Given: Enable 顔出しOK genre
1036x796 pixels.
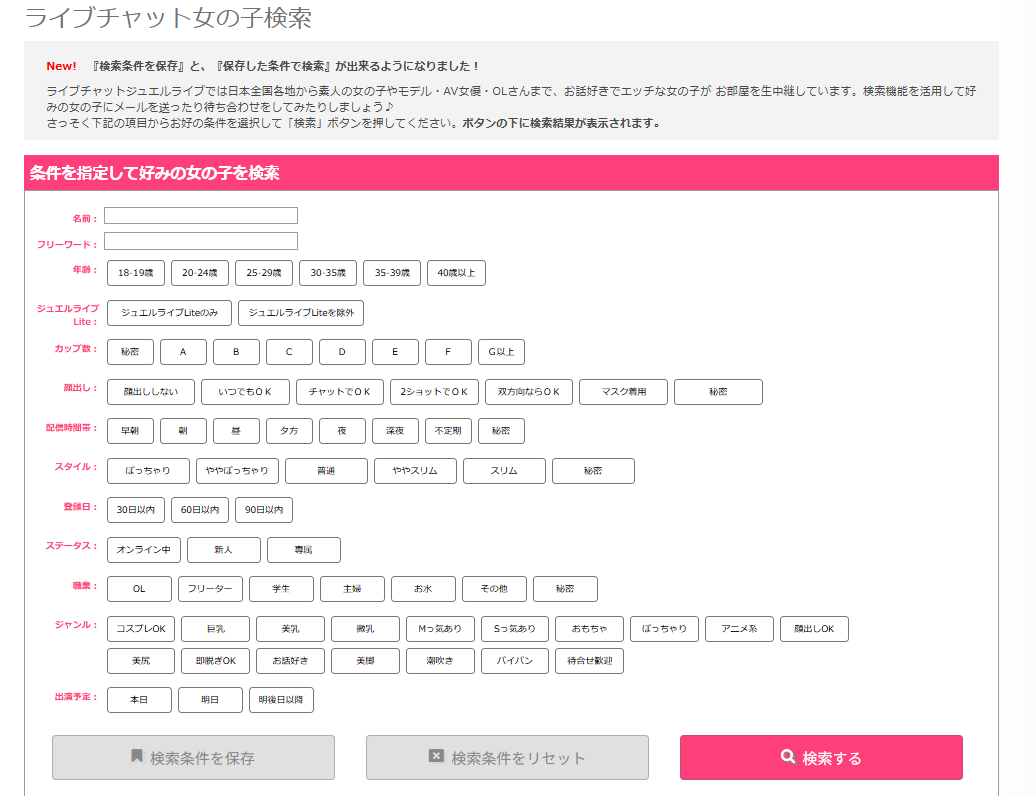Looking at the screenshot, I should (814, 629).
